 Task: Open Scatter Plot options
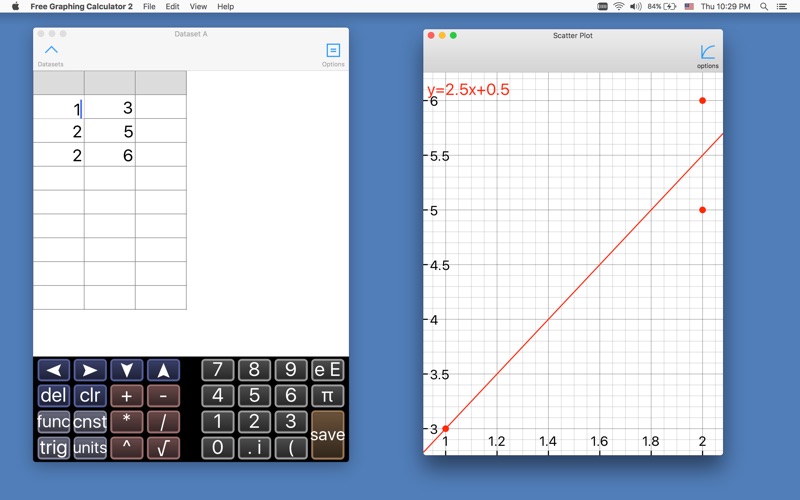pos(707,56)
